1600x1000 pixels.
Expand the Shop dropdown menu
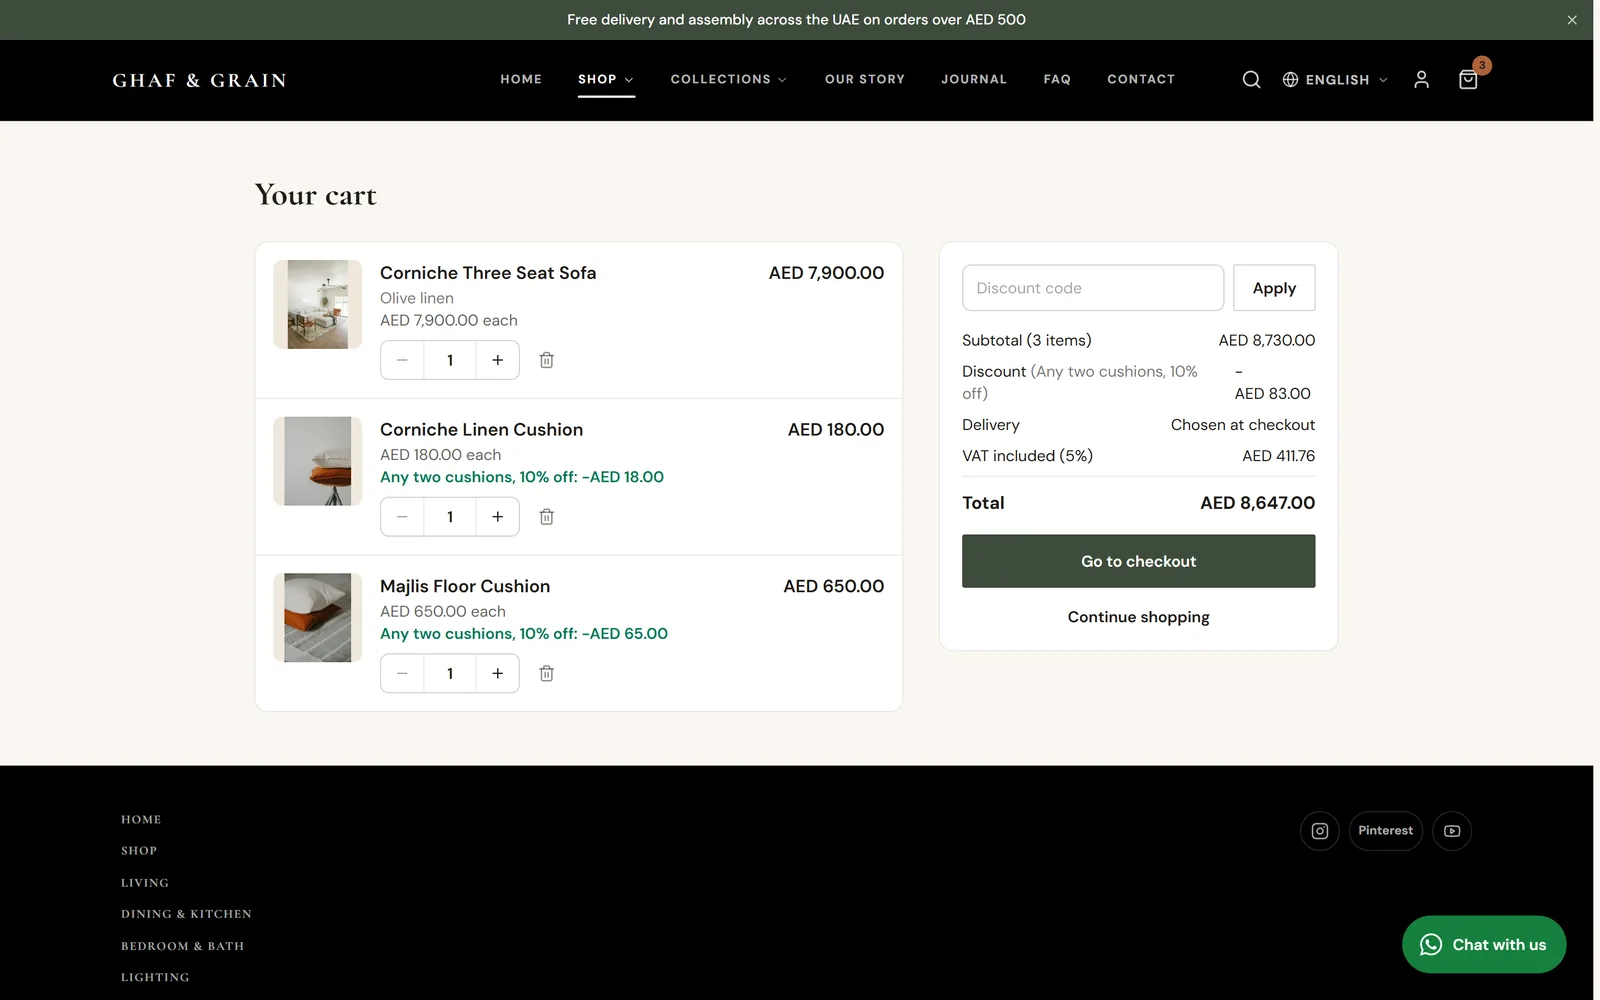(606, 80)
